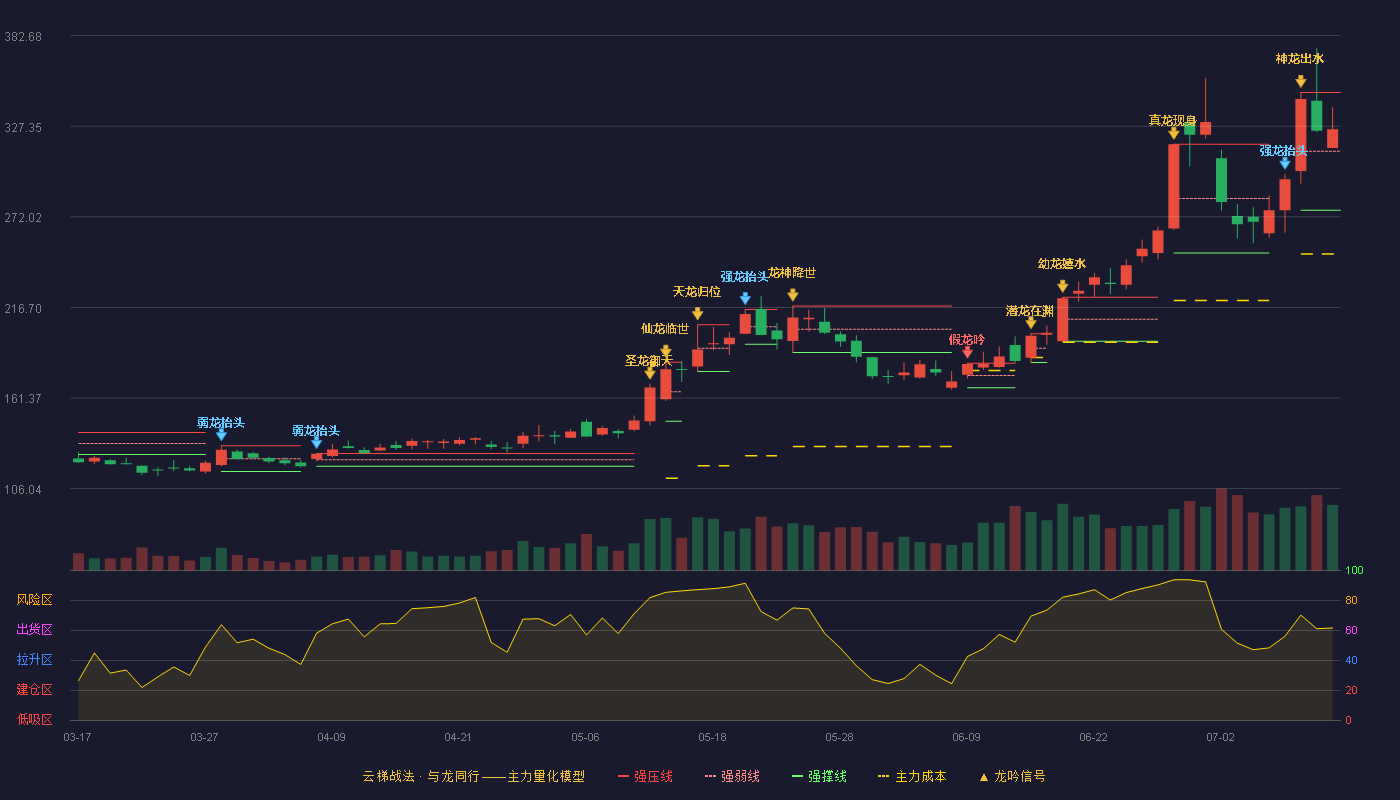Screen dimensions: 1400x800
Task: Click the 05-06 date label
Action: point(585,737)
